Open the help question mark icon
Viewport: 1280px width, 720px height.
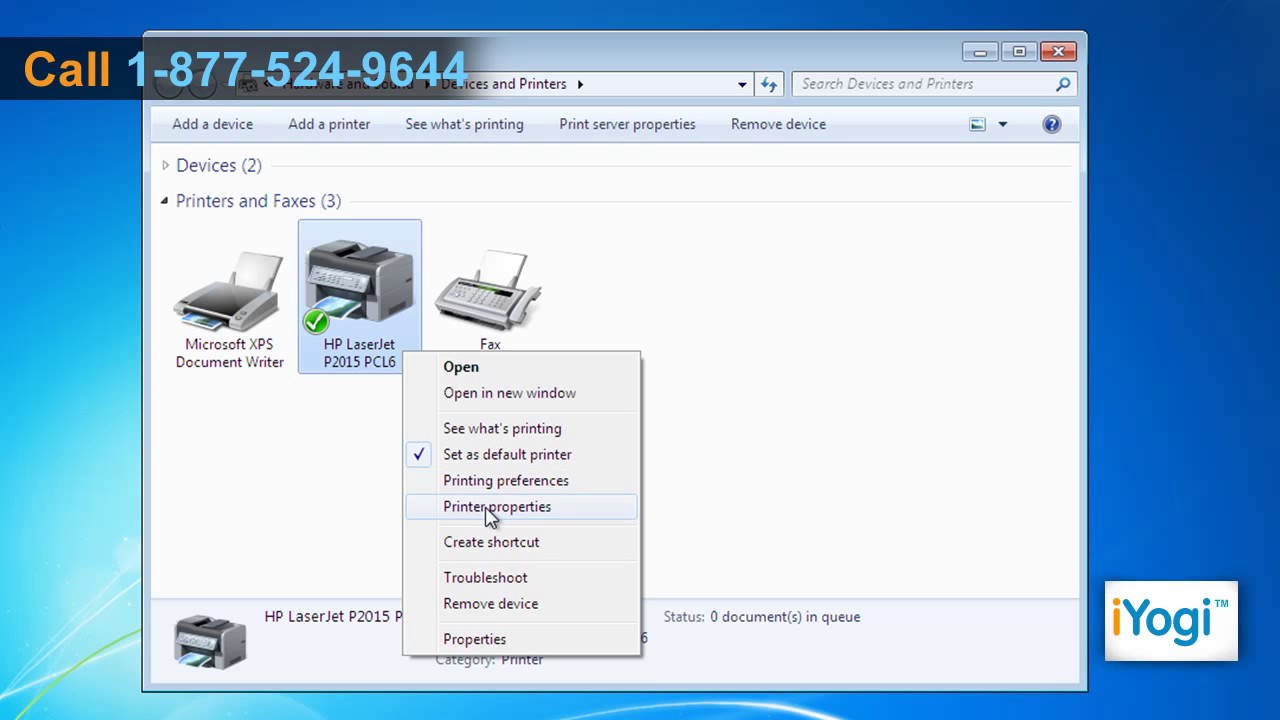(1052, 124)
